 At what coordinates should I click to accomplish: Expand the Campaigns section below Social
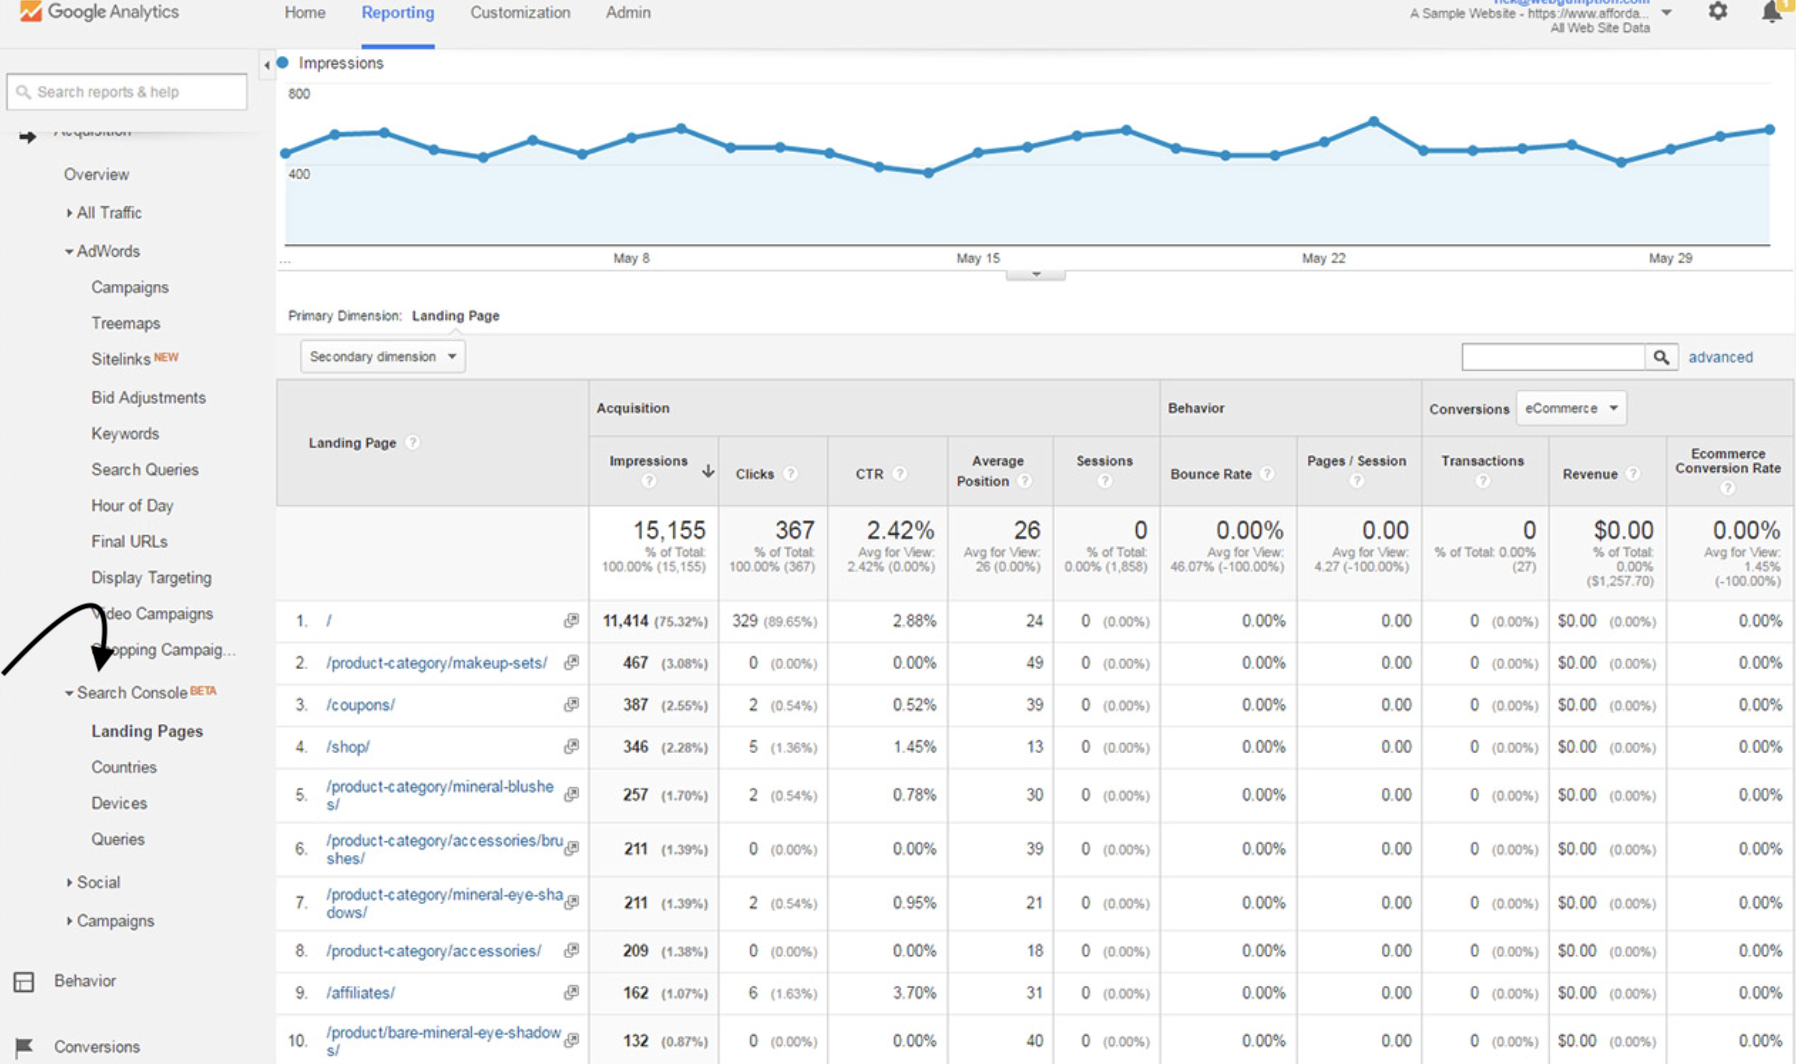point(69,921)
